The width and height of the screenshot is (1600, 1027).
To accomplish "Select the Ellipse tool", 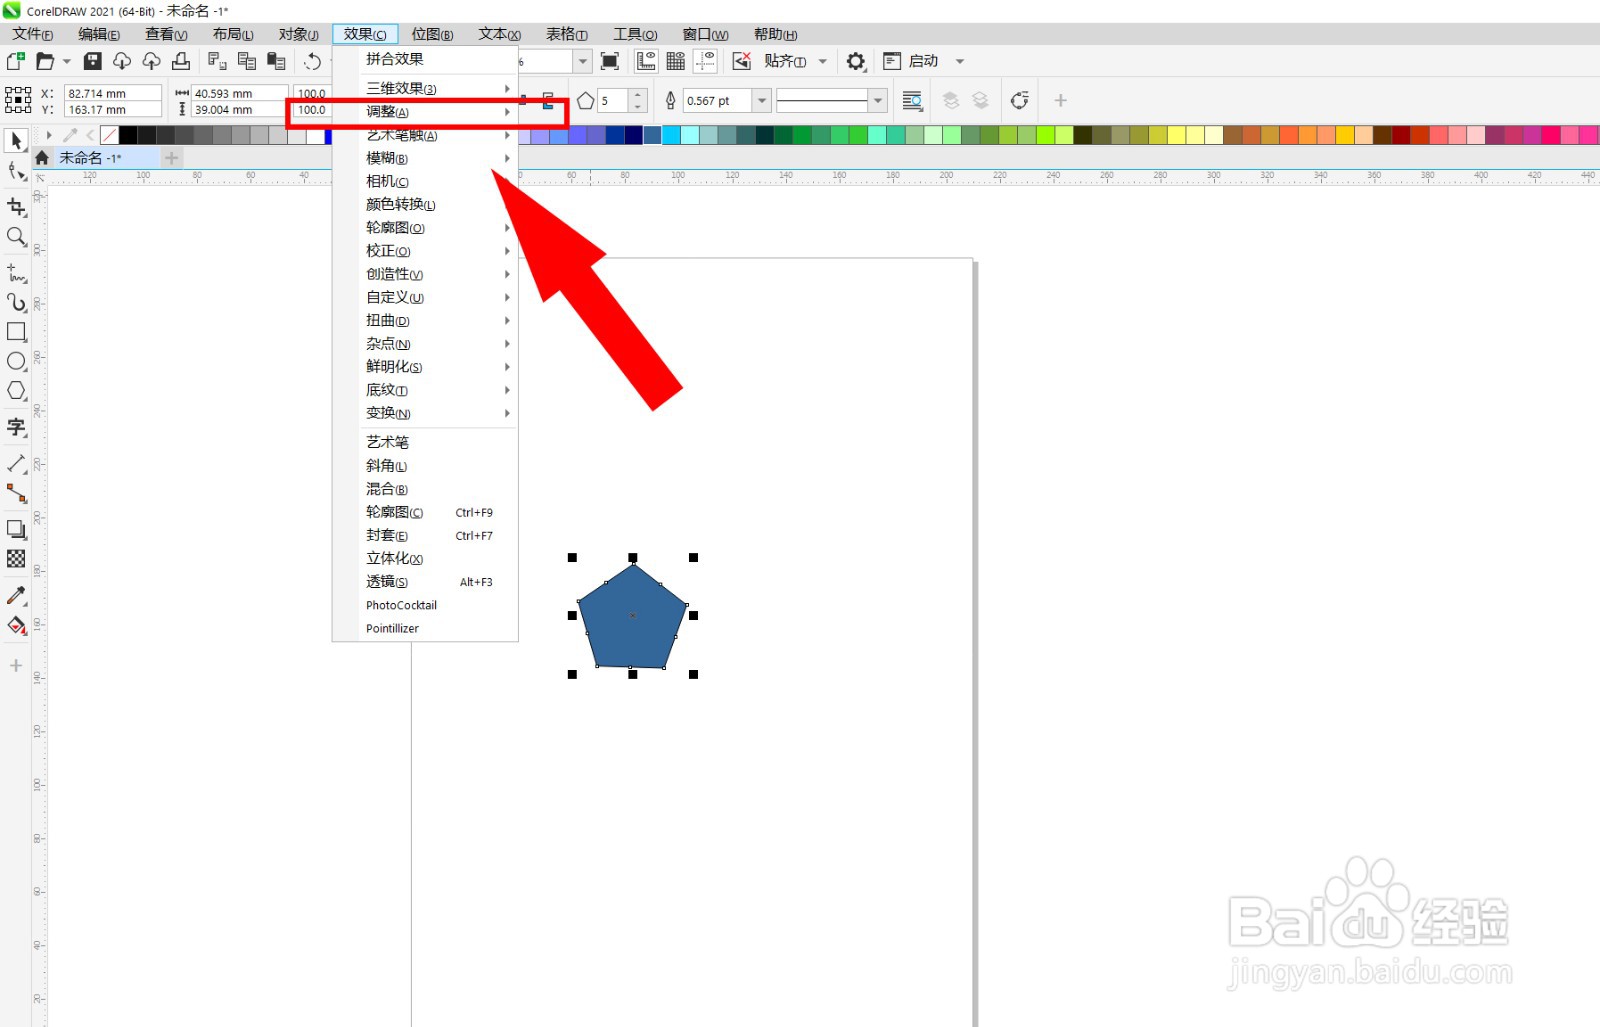I will coord(16,361).
